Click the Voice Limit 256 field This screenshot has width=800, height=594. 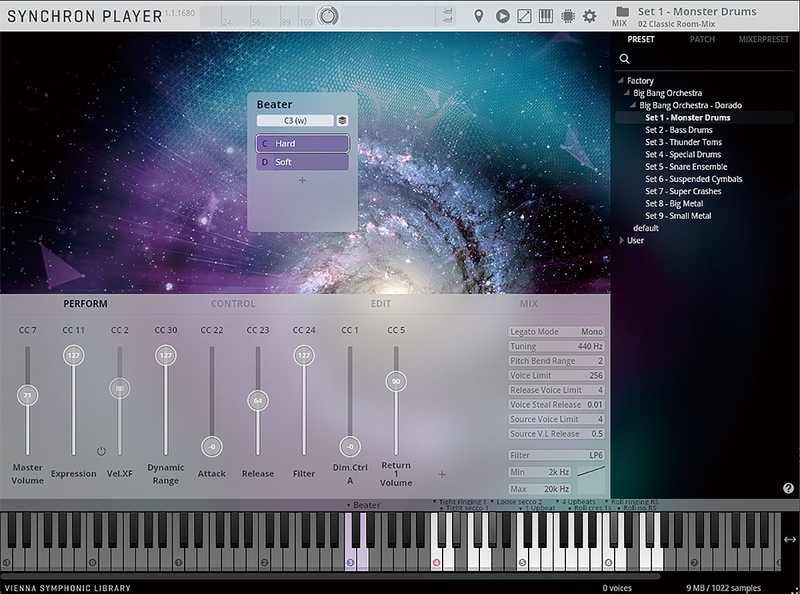[556, 376]
